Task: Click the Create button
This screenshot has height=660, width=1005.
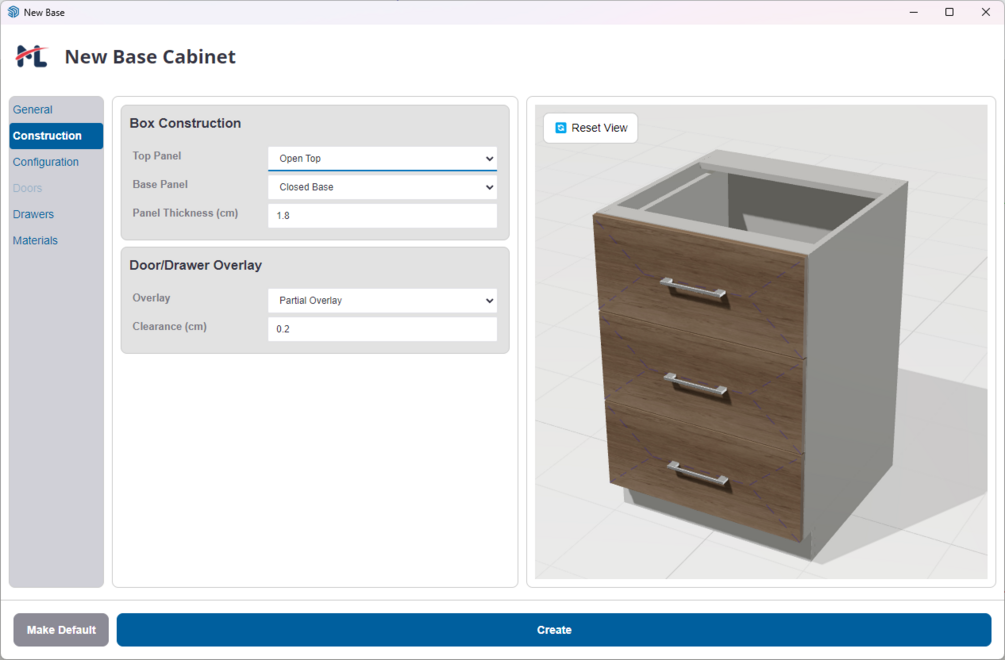Action: [x=554, y=630]
